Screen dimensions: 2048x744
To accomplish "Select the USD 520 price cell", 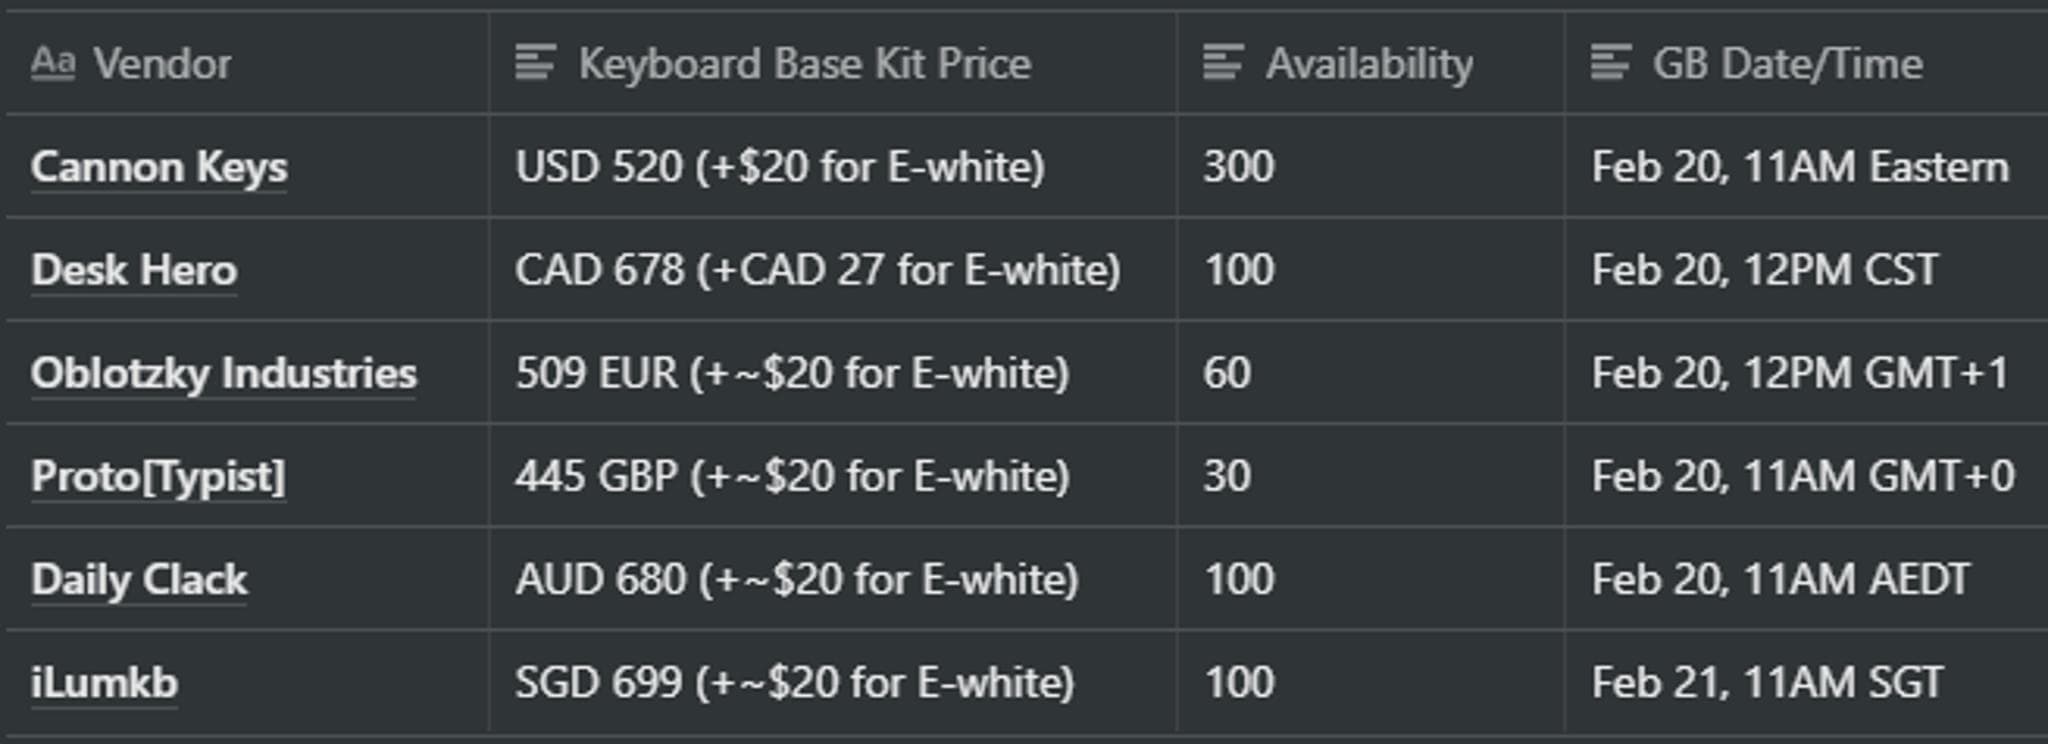I will [x=779, y=167].
